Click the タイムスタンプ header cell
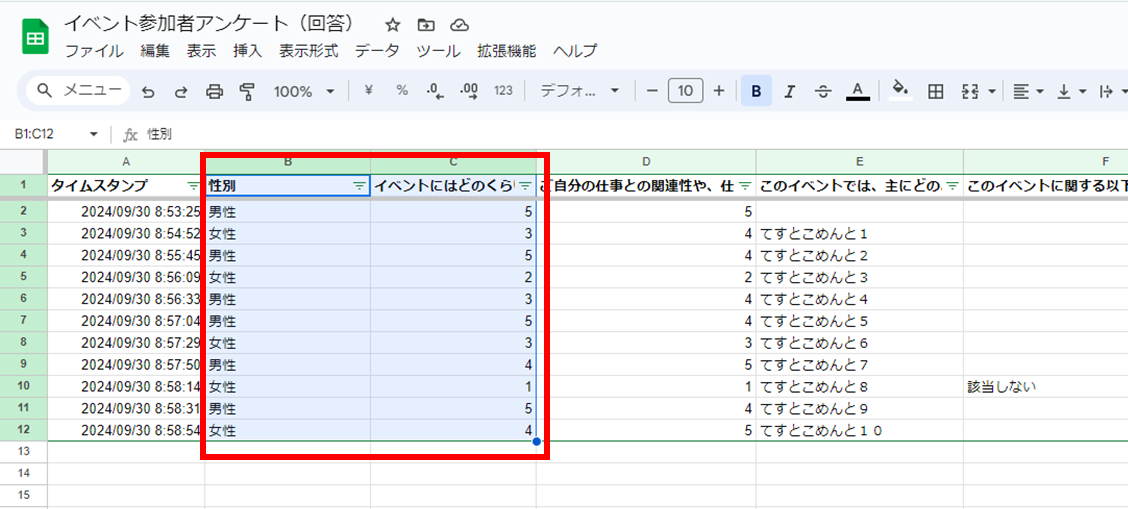This screenshot has width=1128, height=509. [127, 185]
